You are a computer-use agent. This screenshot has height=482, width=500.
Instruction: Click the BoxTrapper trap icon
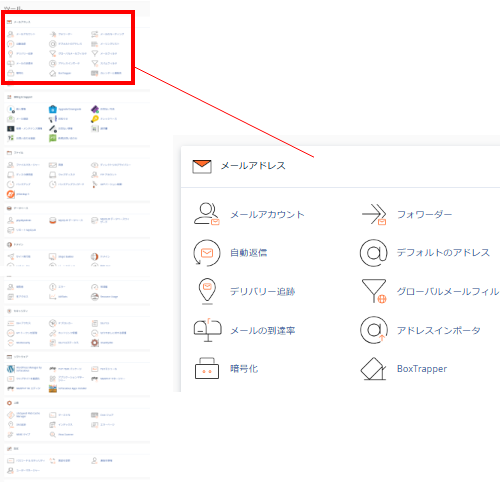point(373,369)
